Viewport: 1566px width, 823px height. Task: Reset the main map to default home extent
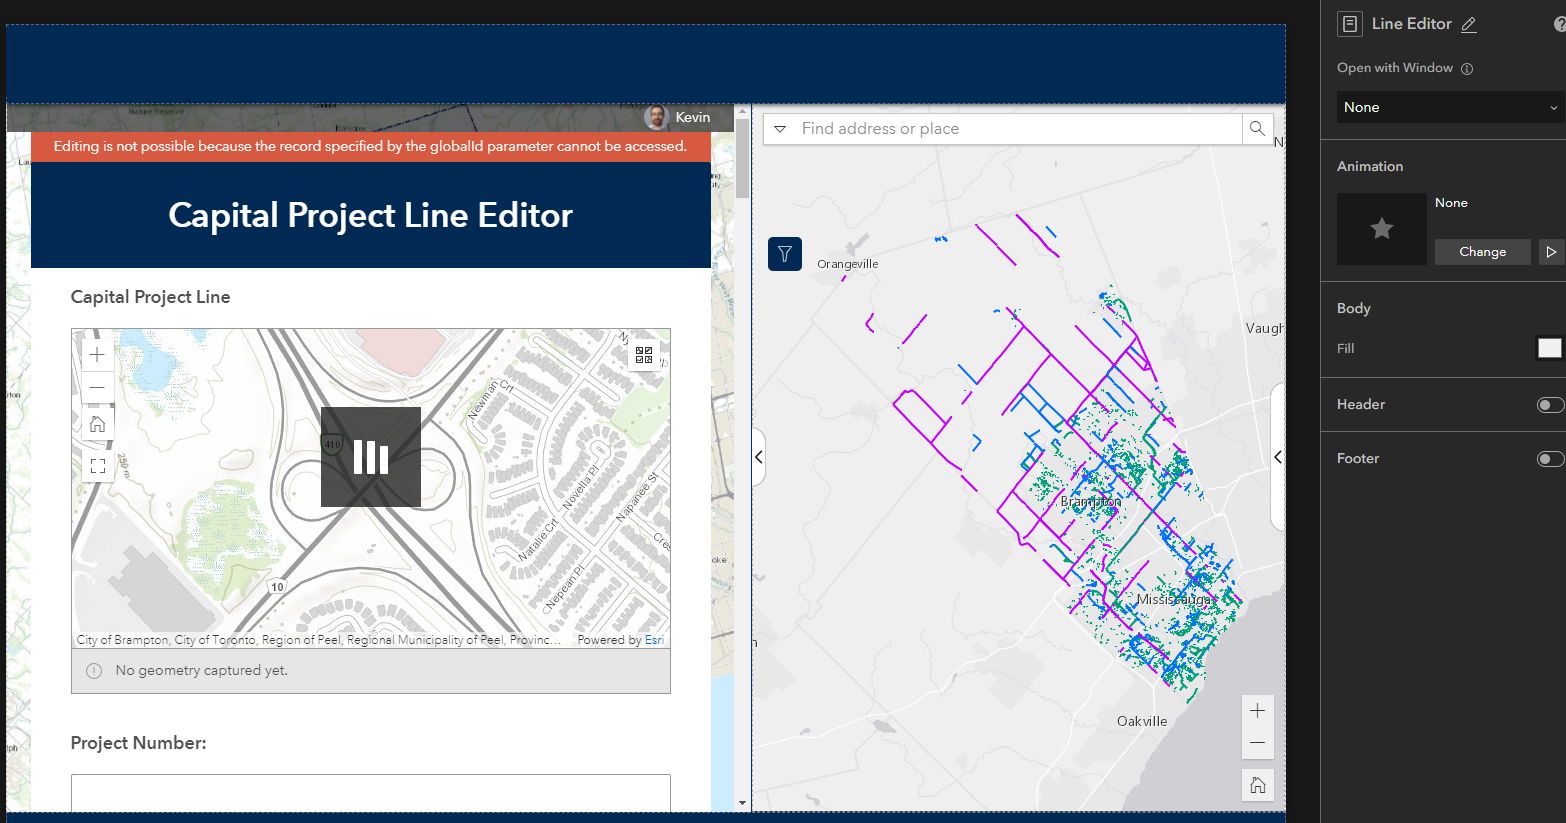tap(1258, 785)
